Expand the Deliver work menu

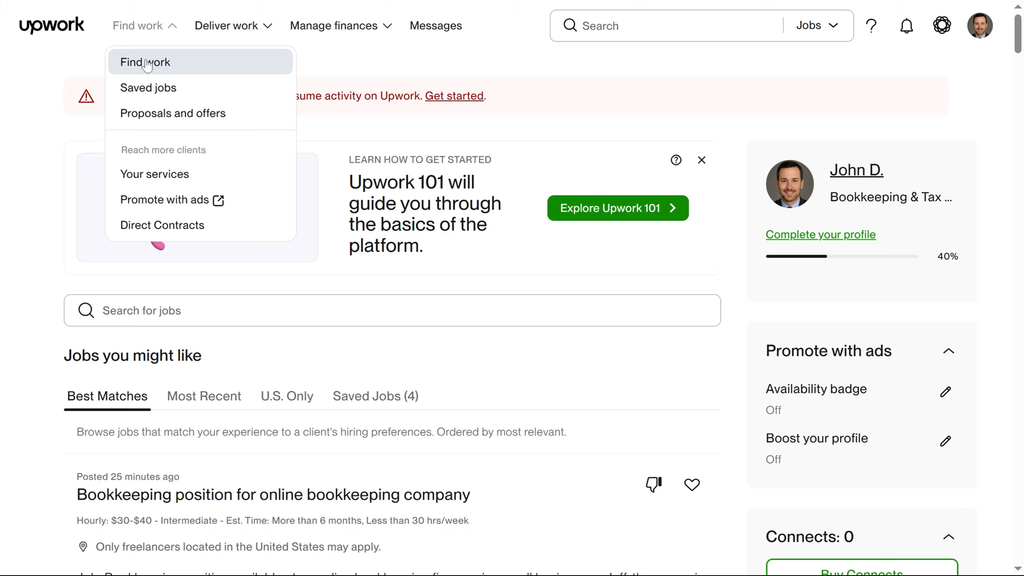[x=233, y=26]
